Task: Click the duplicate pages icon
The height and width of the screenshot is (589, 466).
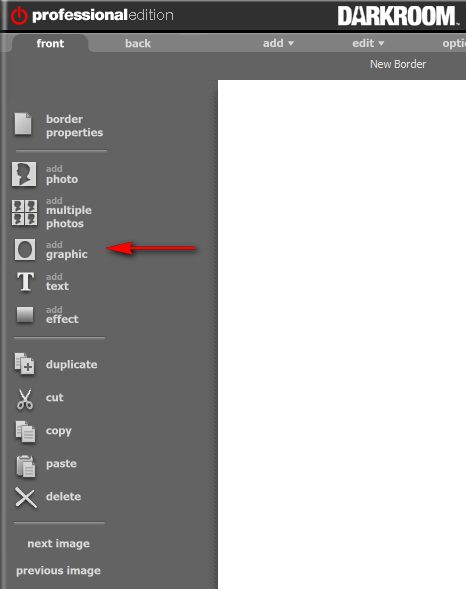Action: (x=25, y=364)
